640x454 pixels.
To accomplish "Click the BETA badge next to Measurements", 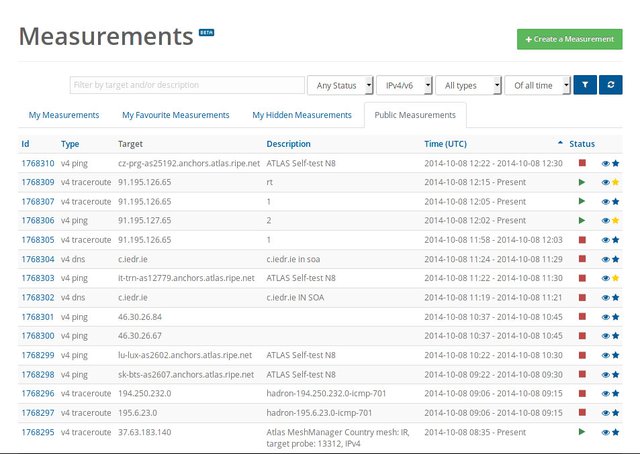I will click(x=207, y=32).
